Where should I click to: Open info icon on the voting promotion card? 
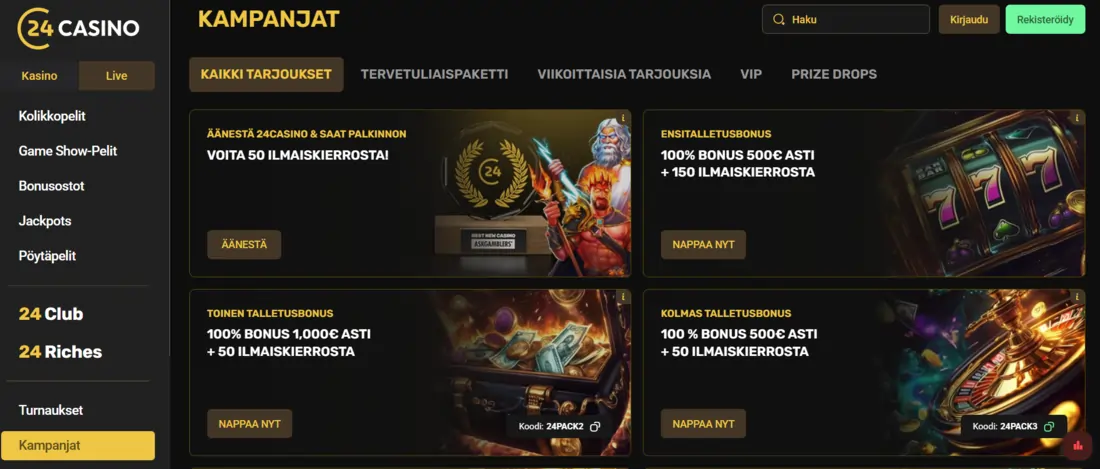click(623, 118)
